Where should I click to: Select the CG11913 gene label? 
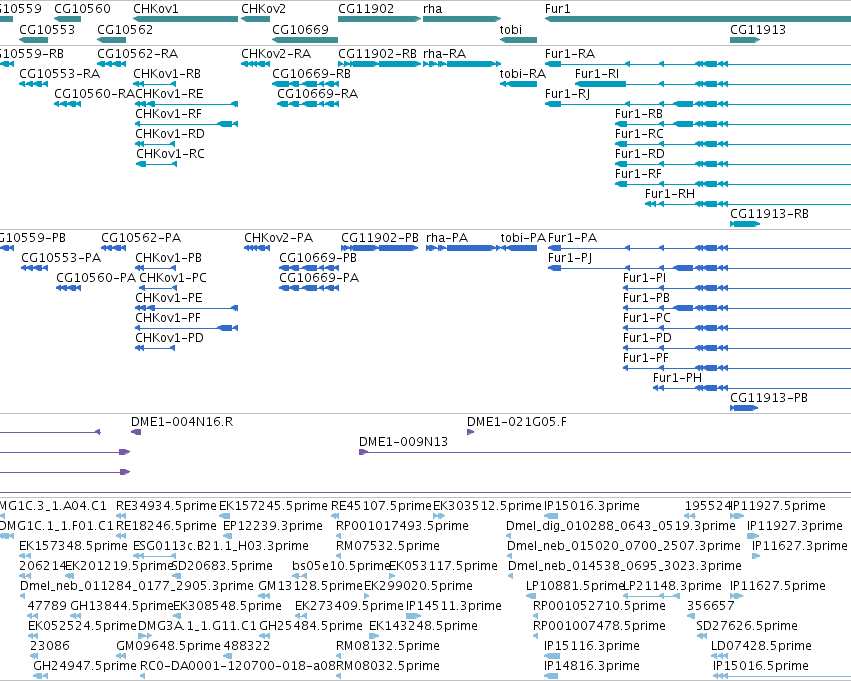pos(758,29)
